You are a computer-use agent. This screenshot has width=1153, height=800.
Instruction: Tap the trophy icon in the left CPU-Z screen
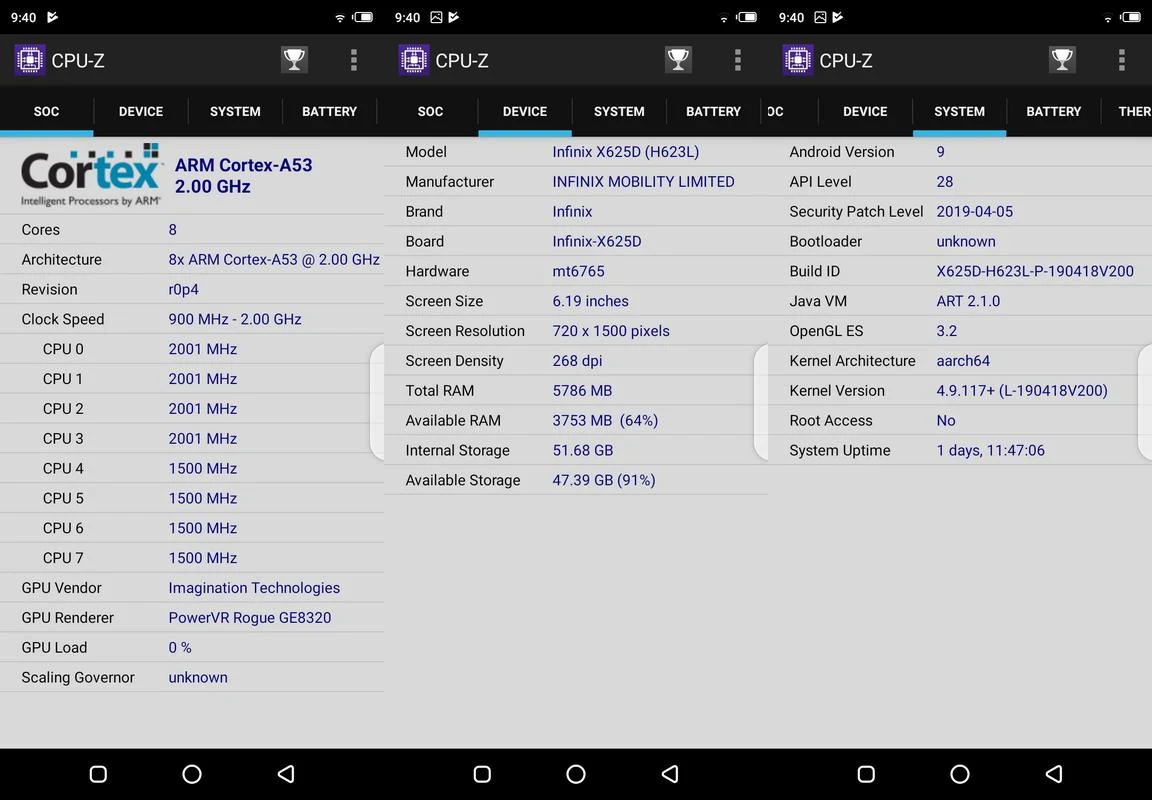point(294,60)
